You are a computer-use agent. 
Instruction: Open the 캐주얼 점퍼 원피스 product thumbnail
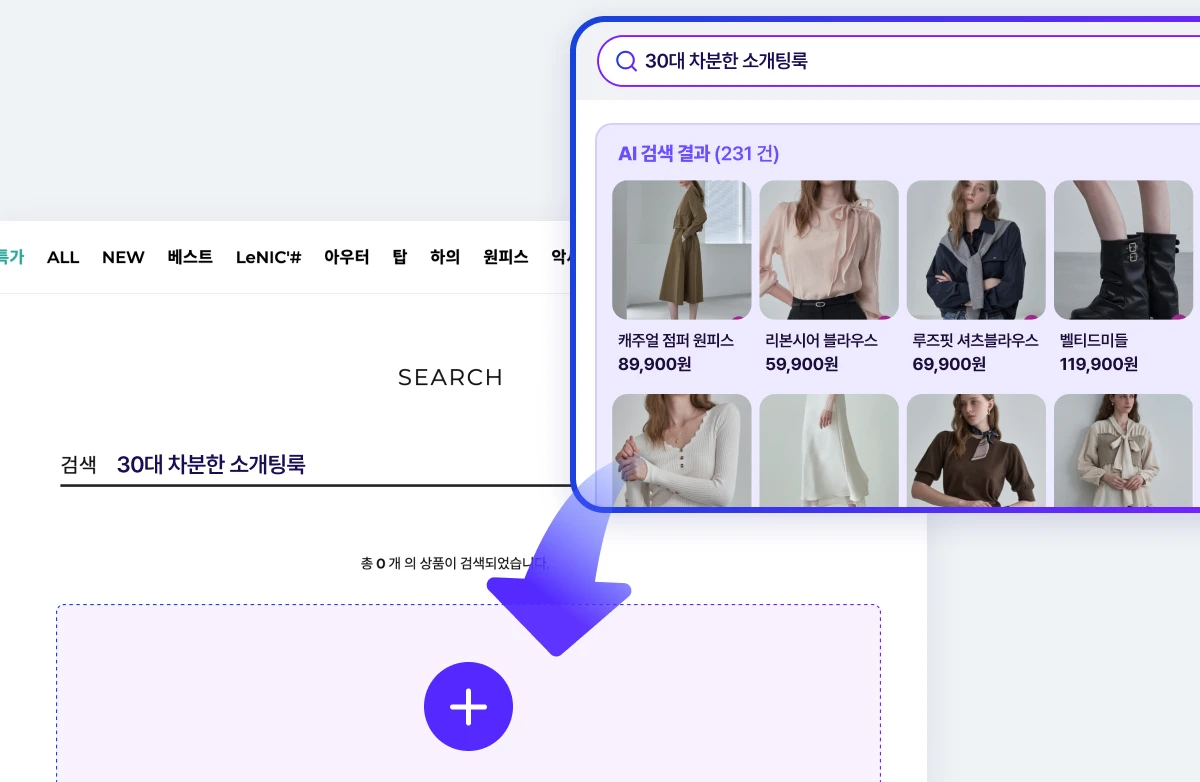click(681, 250)
